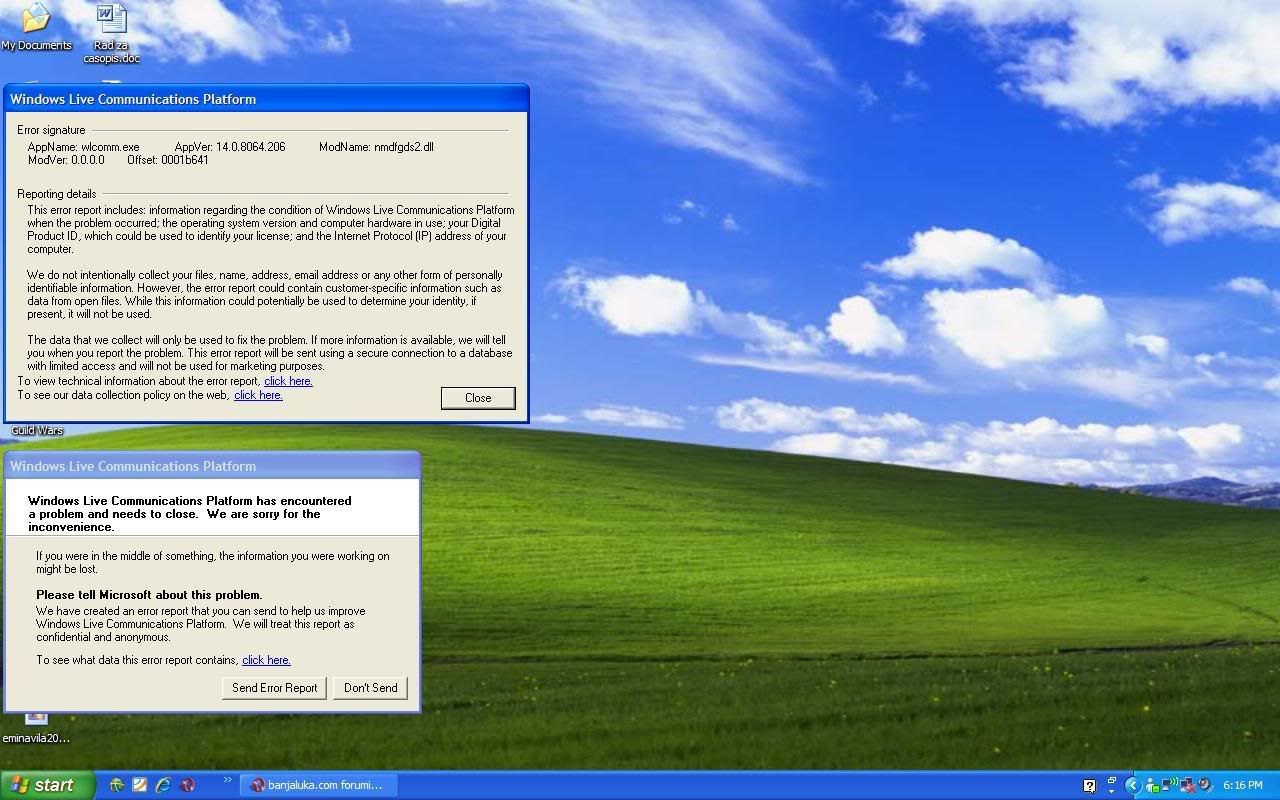Launch the orange-striped square quick launch icon

click(140, 785)
